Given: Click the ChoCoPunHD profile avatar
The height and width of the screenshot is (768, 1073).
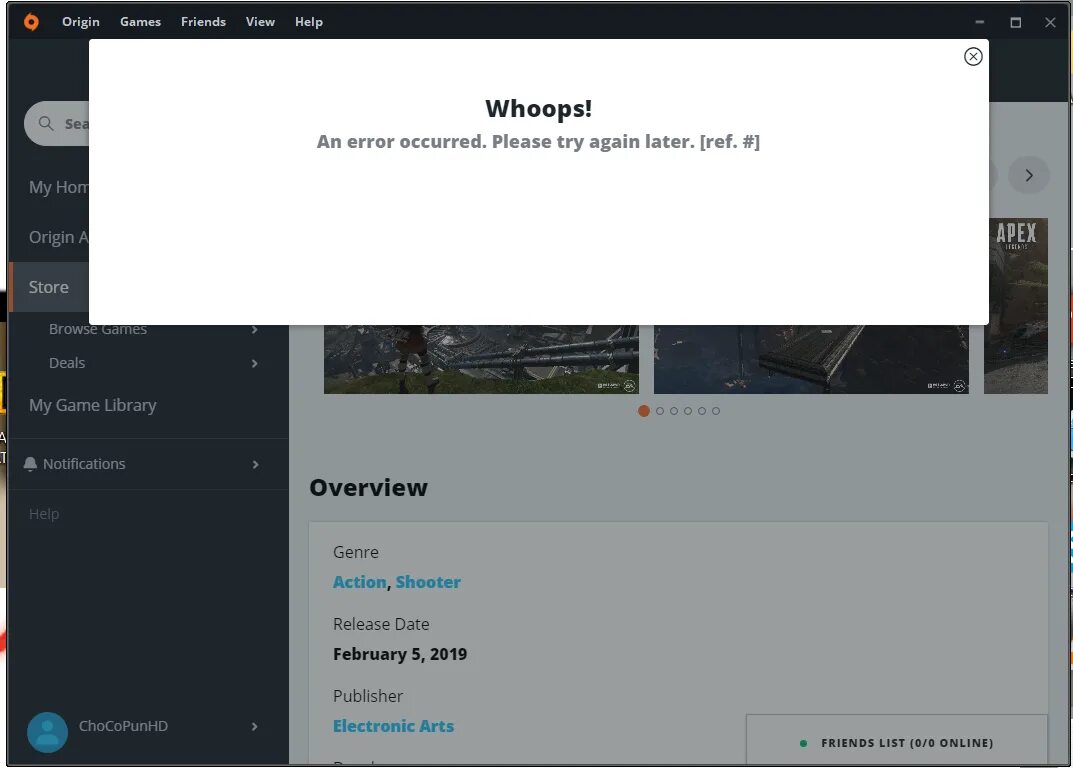Looking at the screenshot, I should 47,732.
